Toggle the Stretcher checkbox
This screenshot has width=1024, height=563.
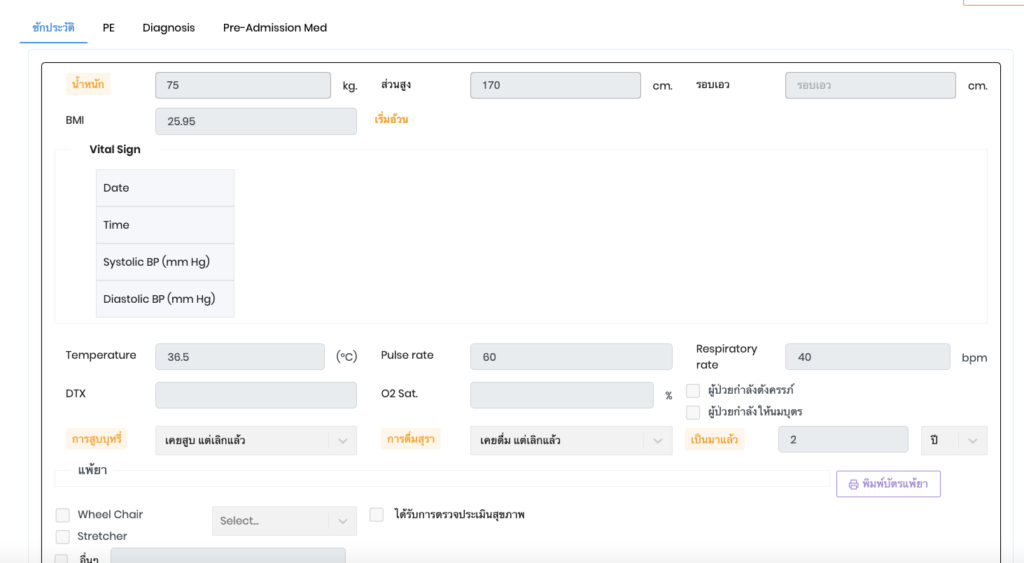pyautogui.click(x=62, y=537)
